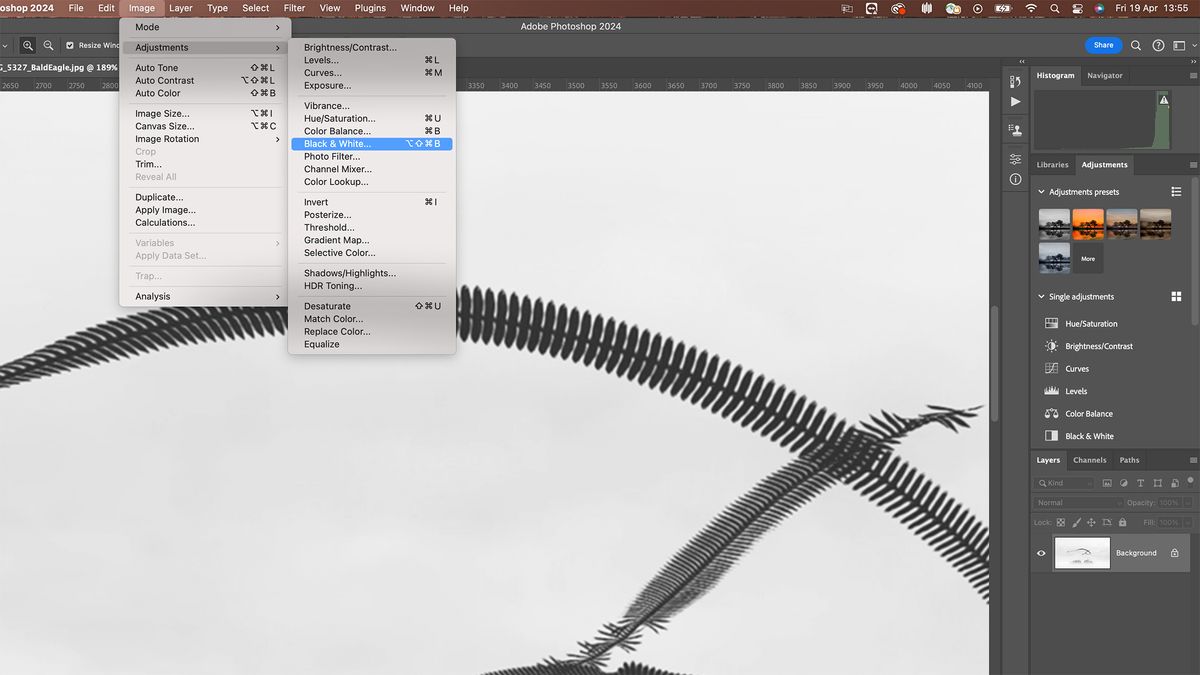Click the Background layer thumbnail

tap(1082, 553)
